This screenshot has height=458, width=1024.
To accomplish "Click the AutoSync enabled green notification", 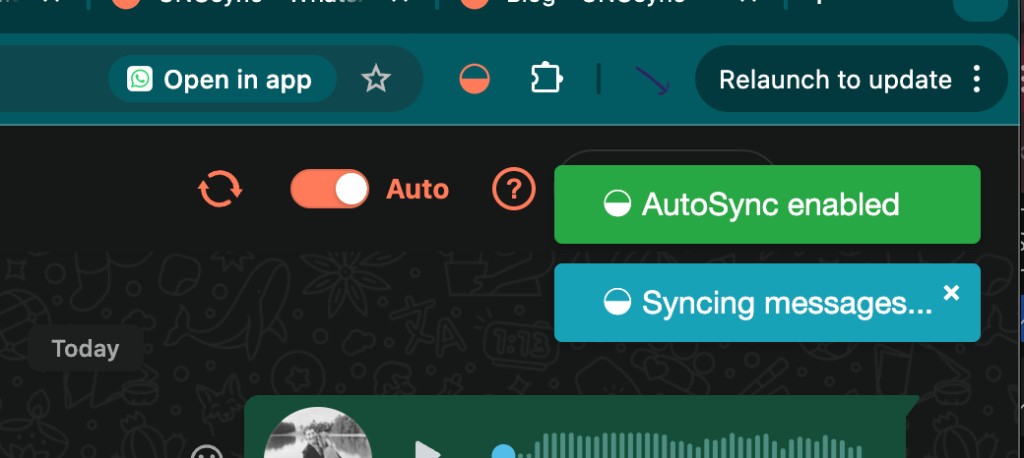I will point(767,204).
